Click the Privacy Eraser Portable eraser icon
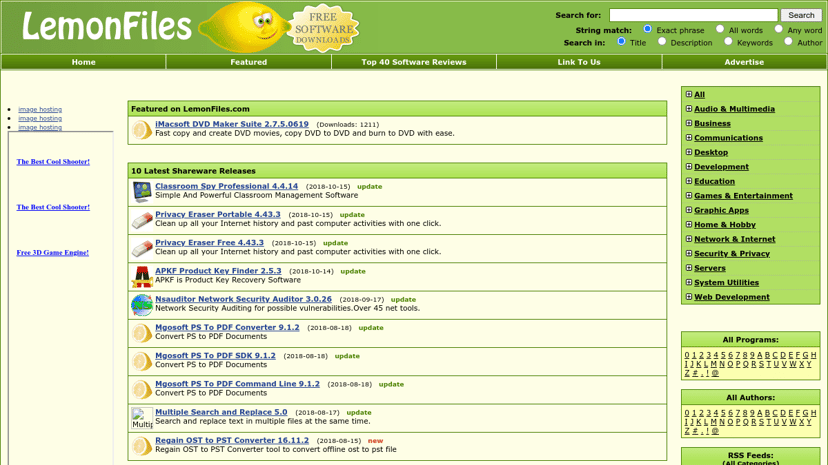Image resolution: width=828 pixels, height=465 pixels. (142, 221)
